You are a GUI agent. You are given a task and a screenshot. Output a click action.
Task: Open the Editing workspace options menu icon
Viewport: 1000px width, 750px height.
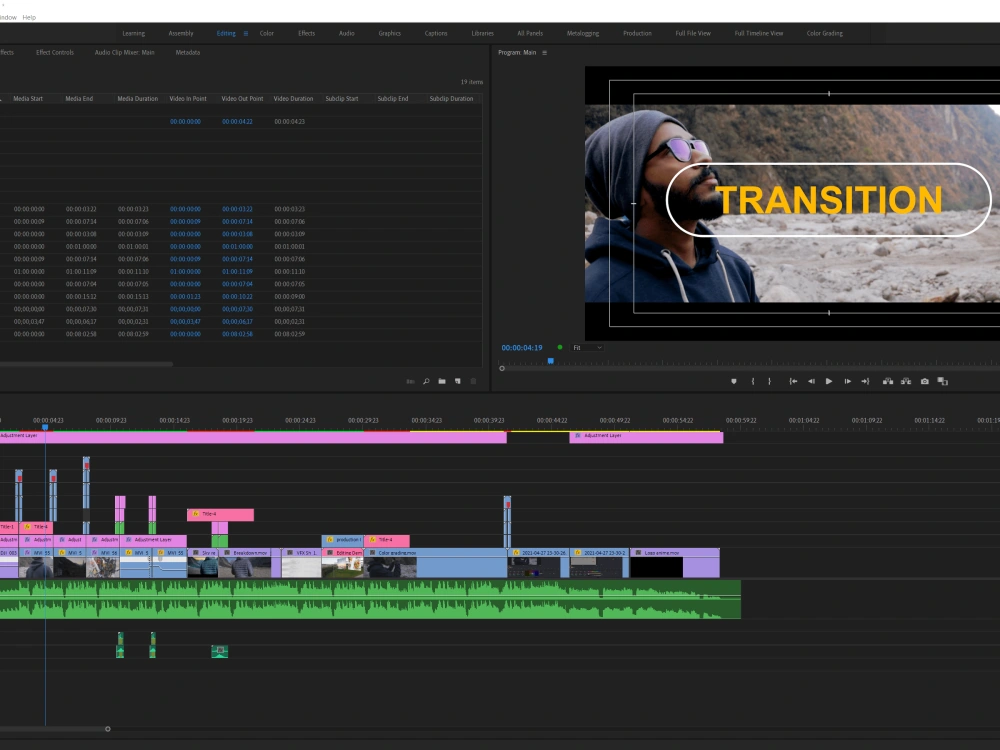[x=246, y=33]
